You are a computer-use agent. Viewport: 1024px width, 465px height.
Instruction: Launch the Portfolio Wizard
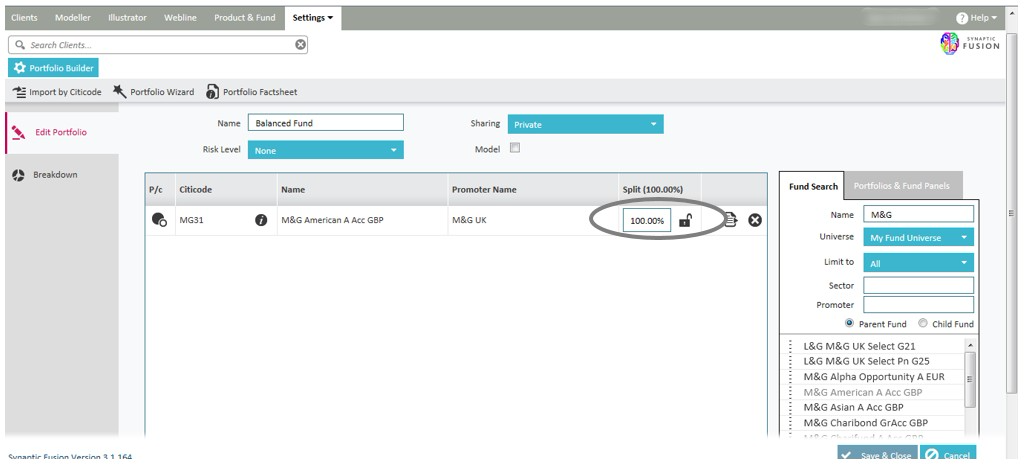pos(153,92)
